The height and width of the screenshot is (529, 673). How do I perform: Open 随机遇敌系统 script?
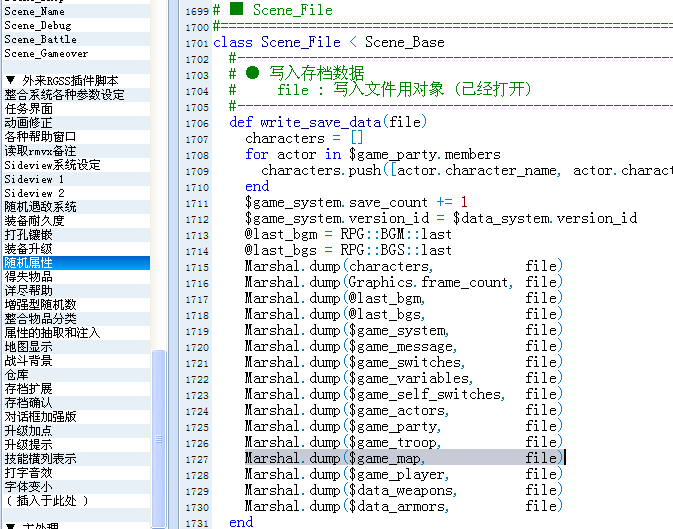[76, 207]
